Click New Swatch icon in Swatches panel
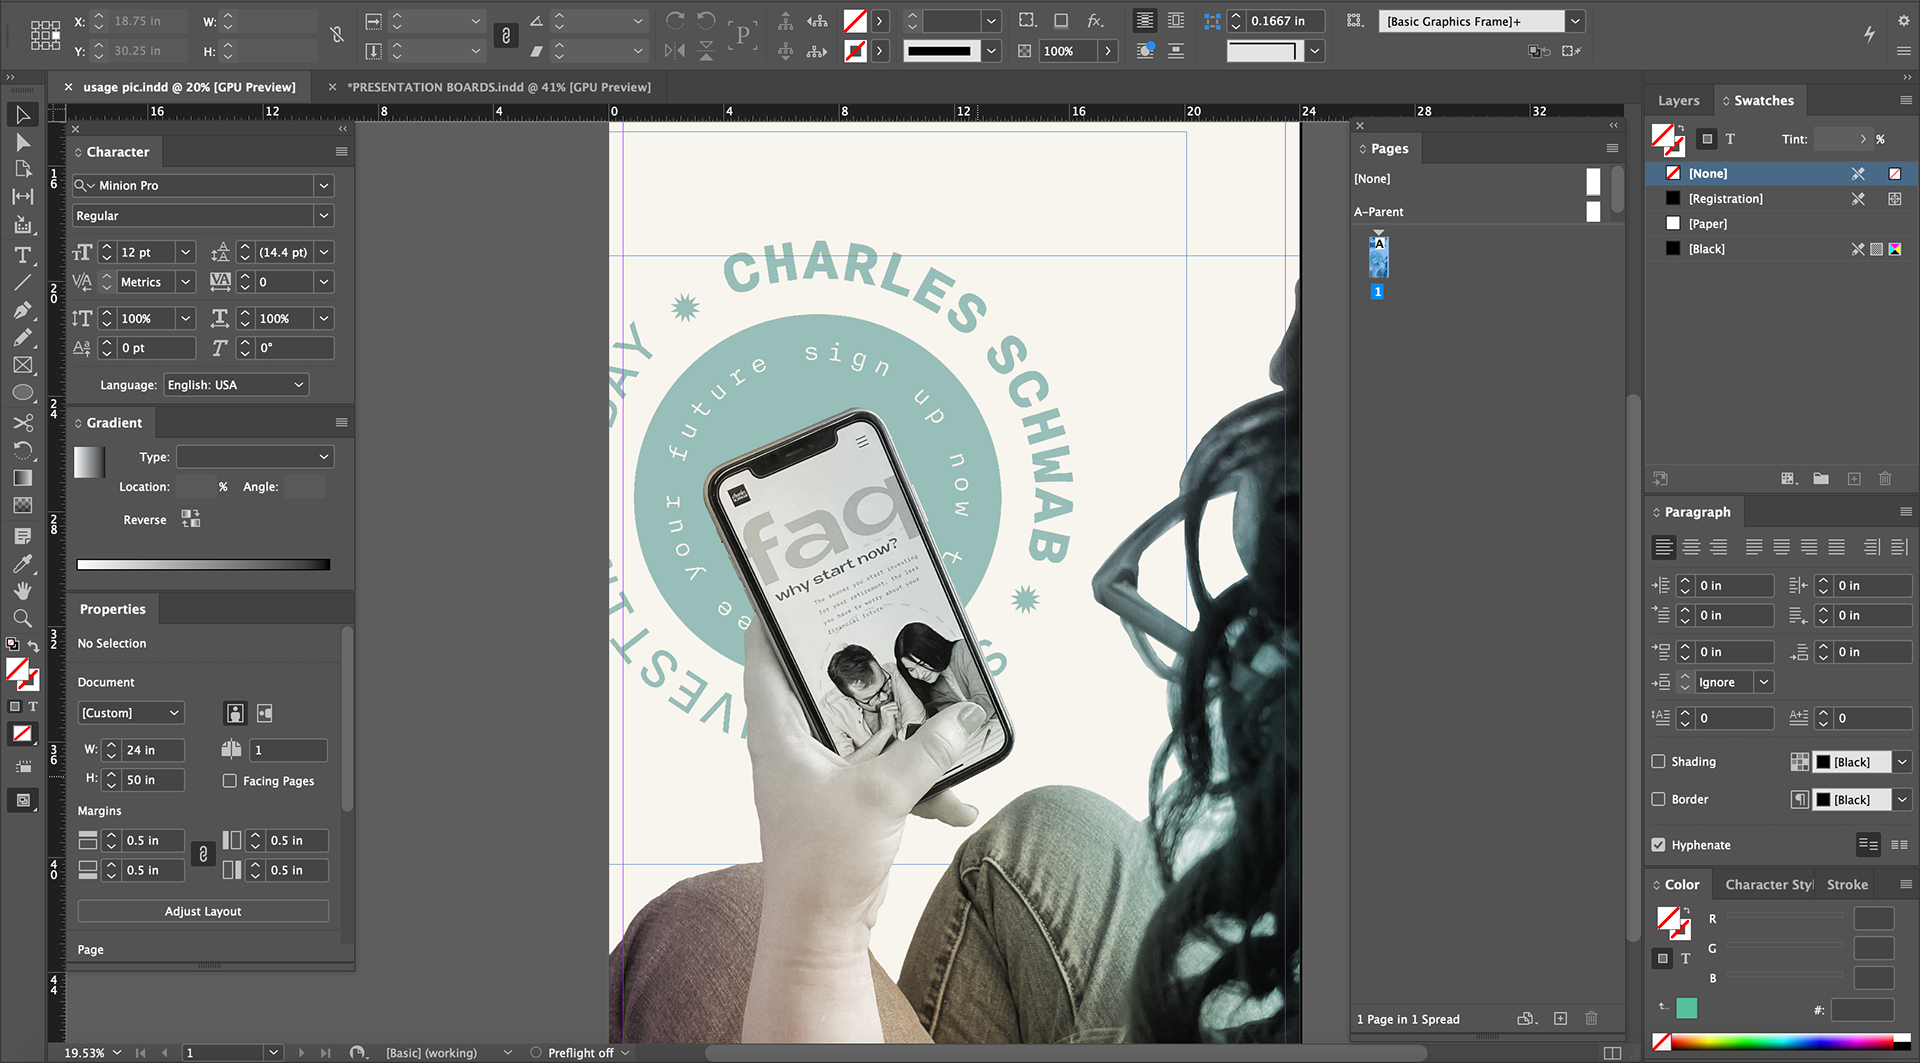Screen dimensions: 1920x1063 pos(1854,479)
